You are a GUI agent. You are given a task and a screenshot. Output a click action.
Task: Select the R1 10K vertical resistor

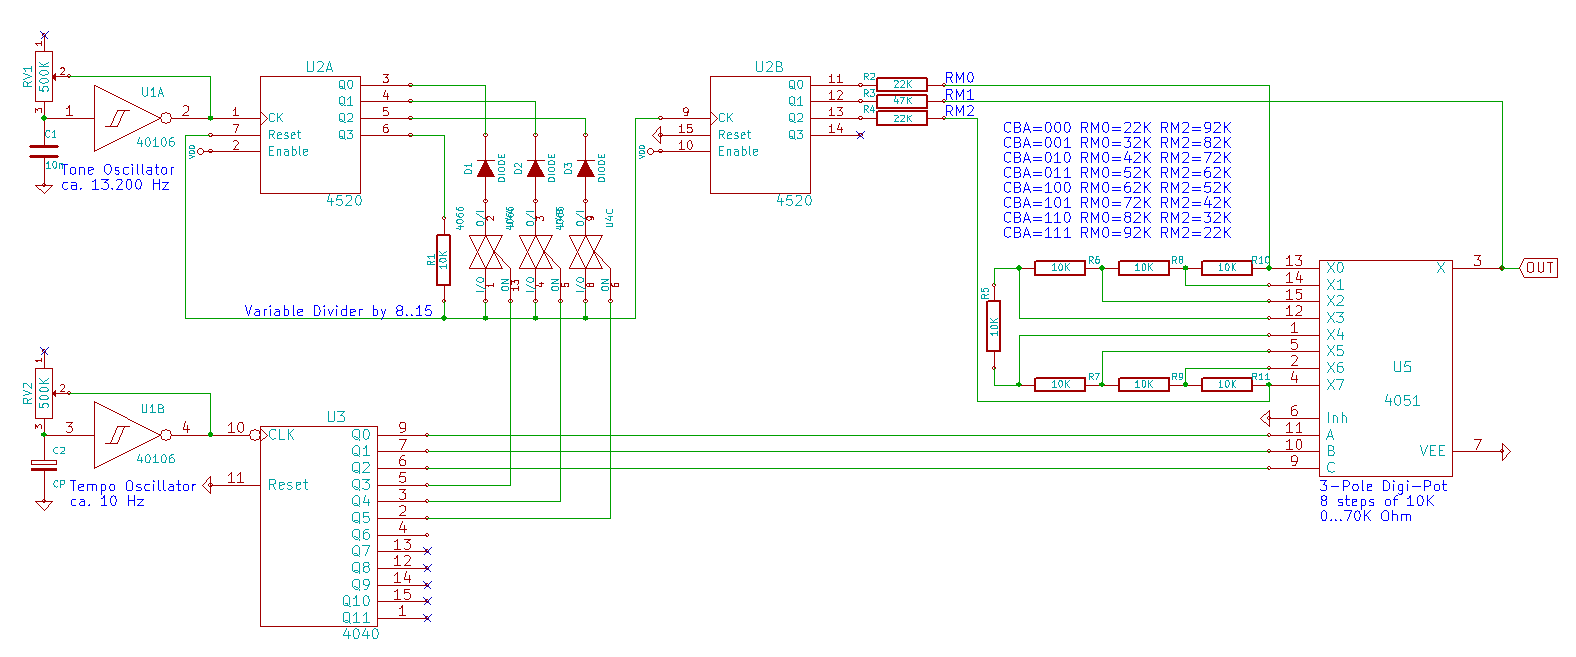pyautogui.click(x=443, y=260)
